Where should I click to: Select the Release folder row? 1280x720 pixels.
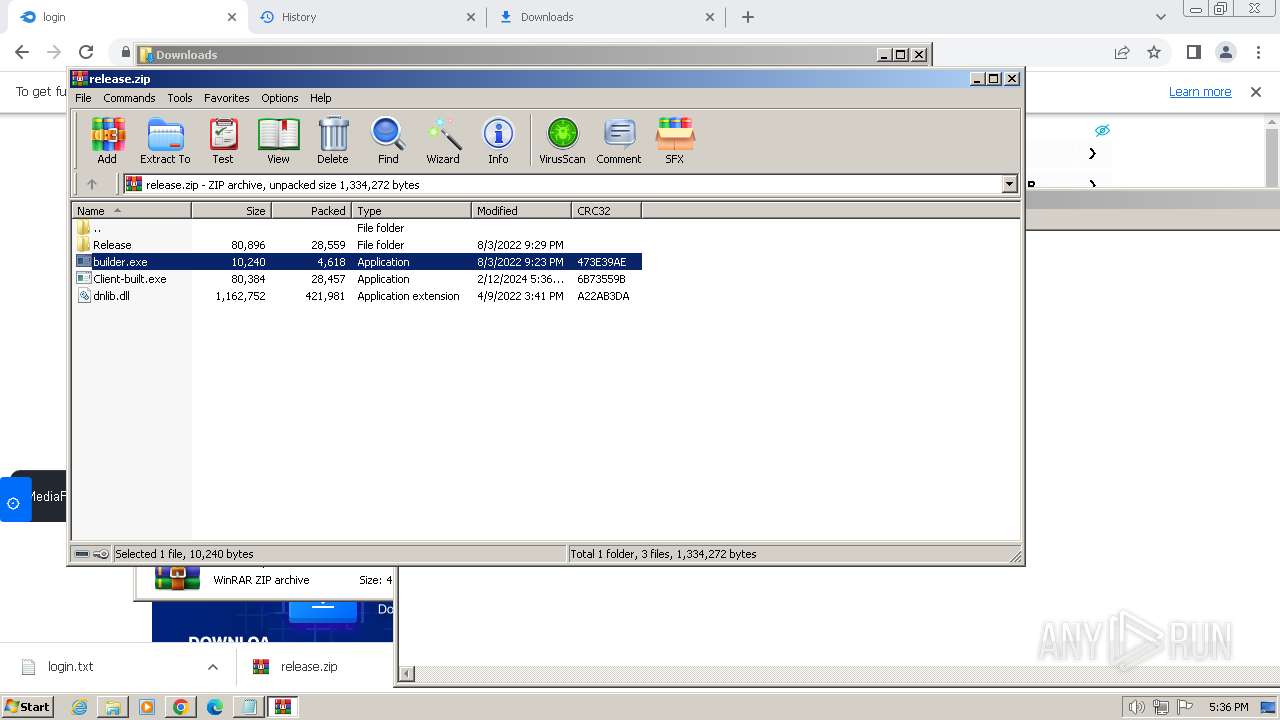(x=356, y=245)
